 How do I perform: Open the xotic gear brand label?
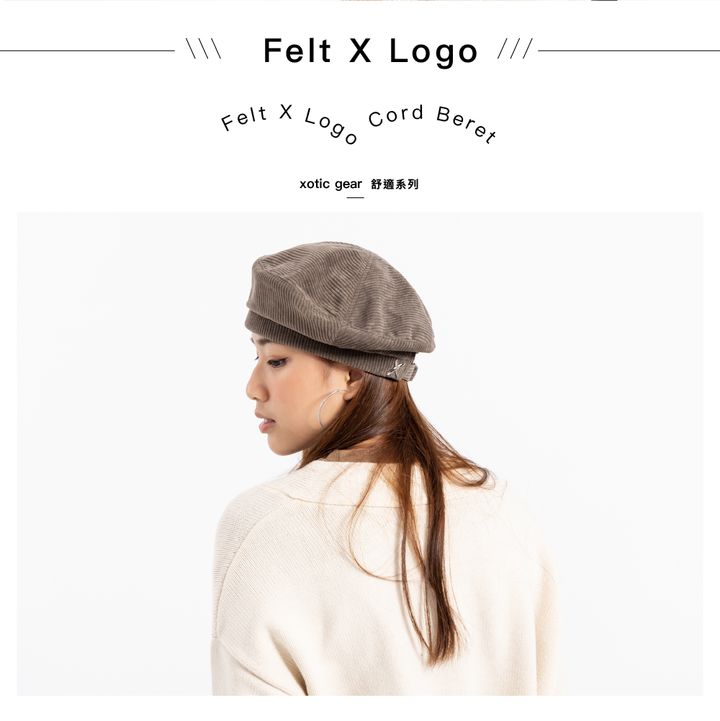tap(331, 184)
